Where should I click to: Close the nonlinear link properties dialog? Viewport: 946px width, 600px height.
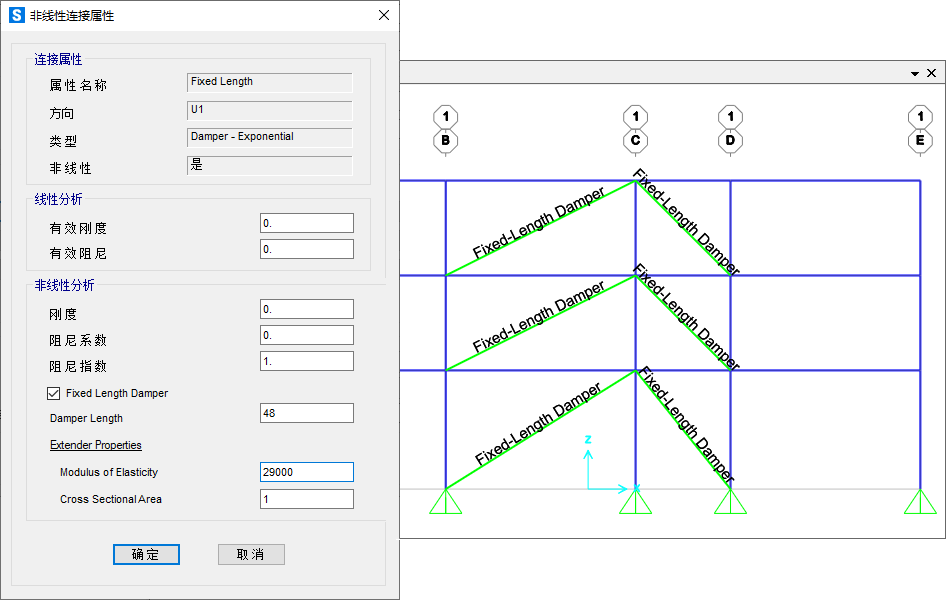click(384, 16)
